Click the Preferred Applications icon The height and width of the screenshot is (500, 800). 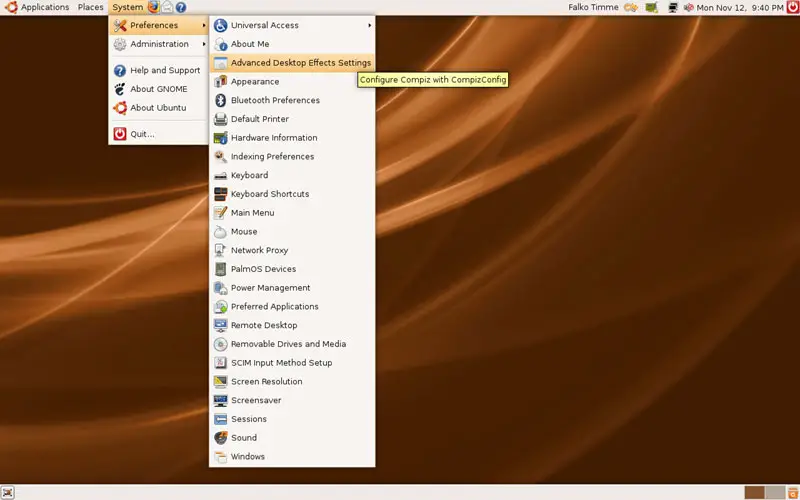click(x=220, y=307)
